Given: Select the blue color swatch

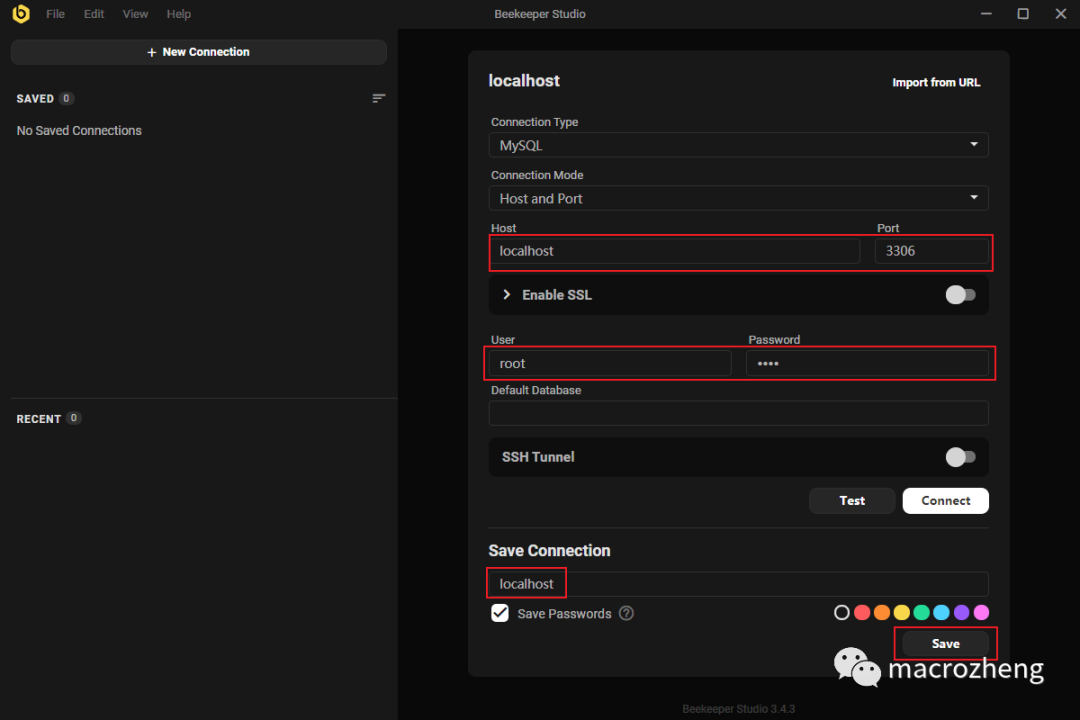Looking at the screenshot, I should point(942,613).
